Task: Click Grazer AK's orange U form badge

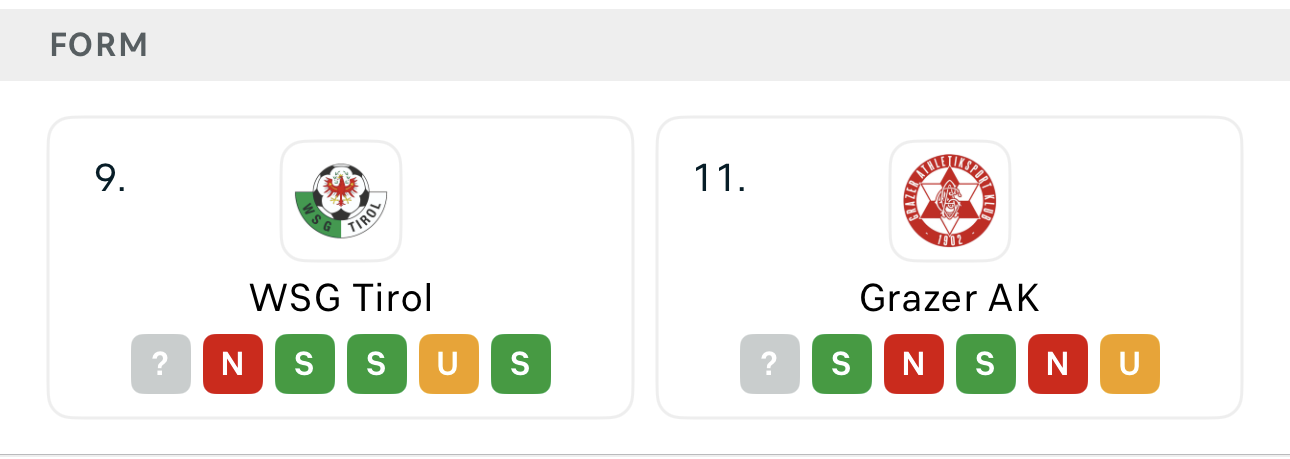Action: click(x=1130, y=364)
